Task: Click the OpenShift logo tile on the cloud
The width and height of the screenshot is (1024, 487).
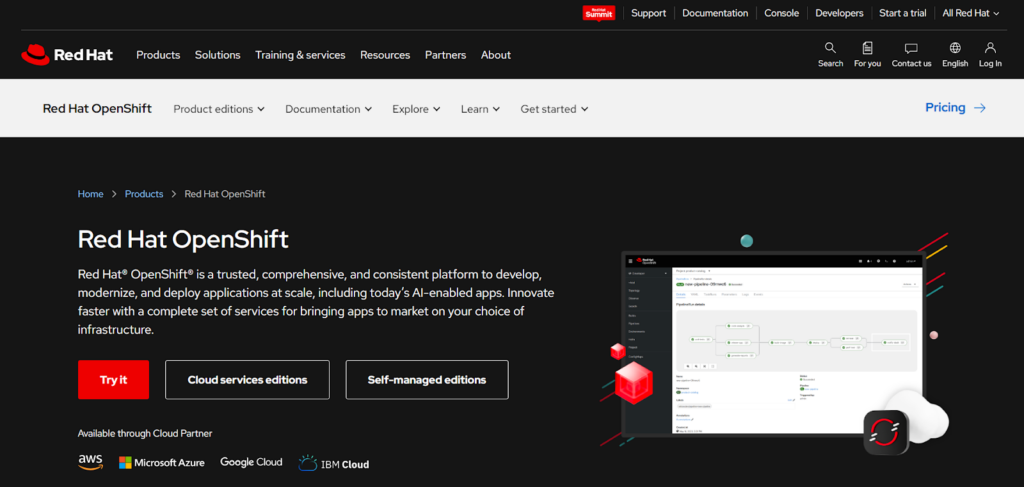Action: (x=886, y=432)
